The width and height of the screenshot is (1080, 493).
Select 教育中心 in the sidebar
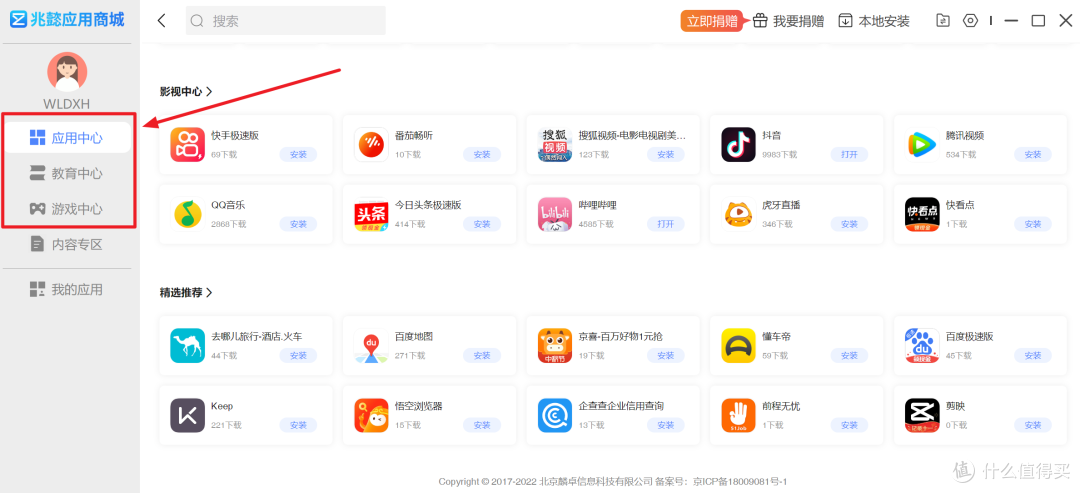coord(67,174)
